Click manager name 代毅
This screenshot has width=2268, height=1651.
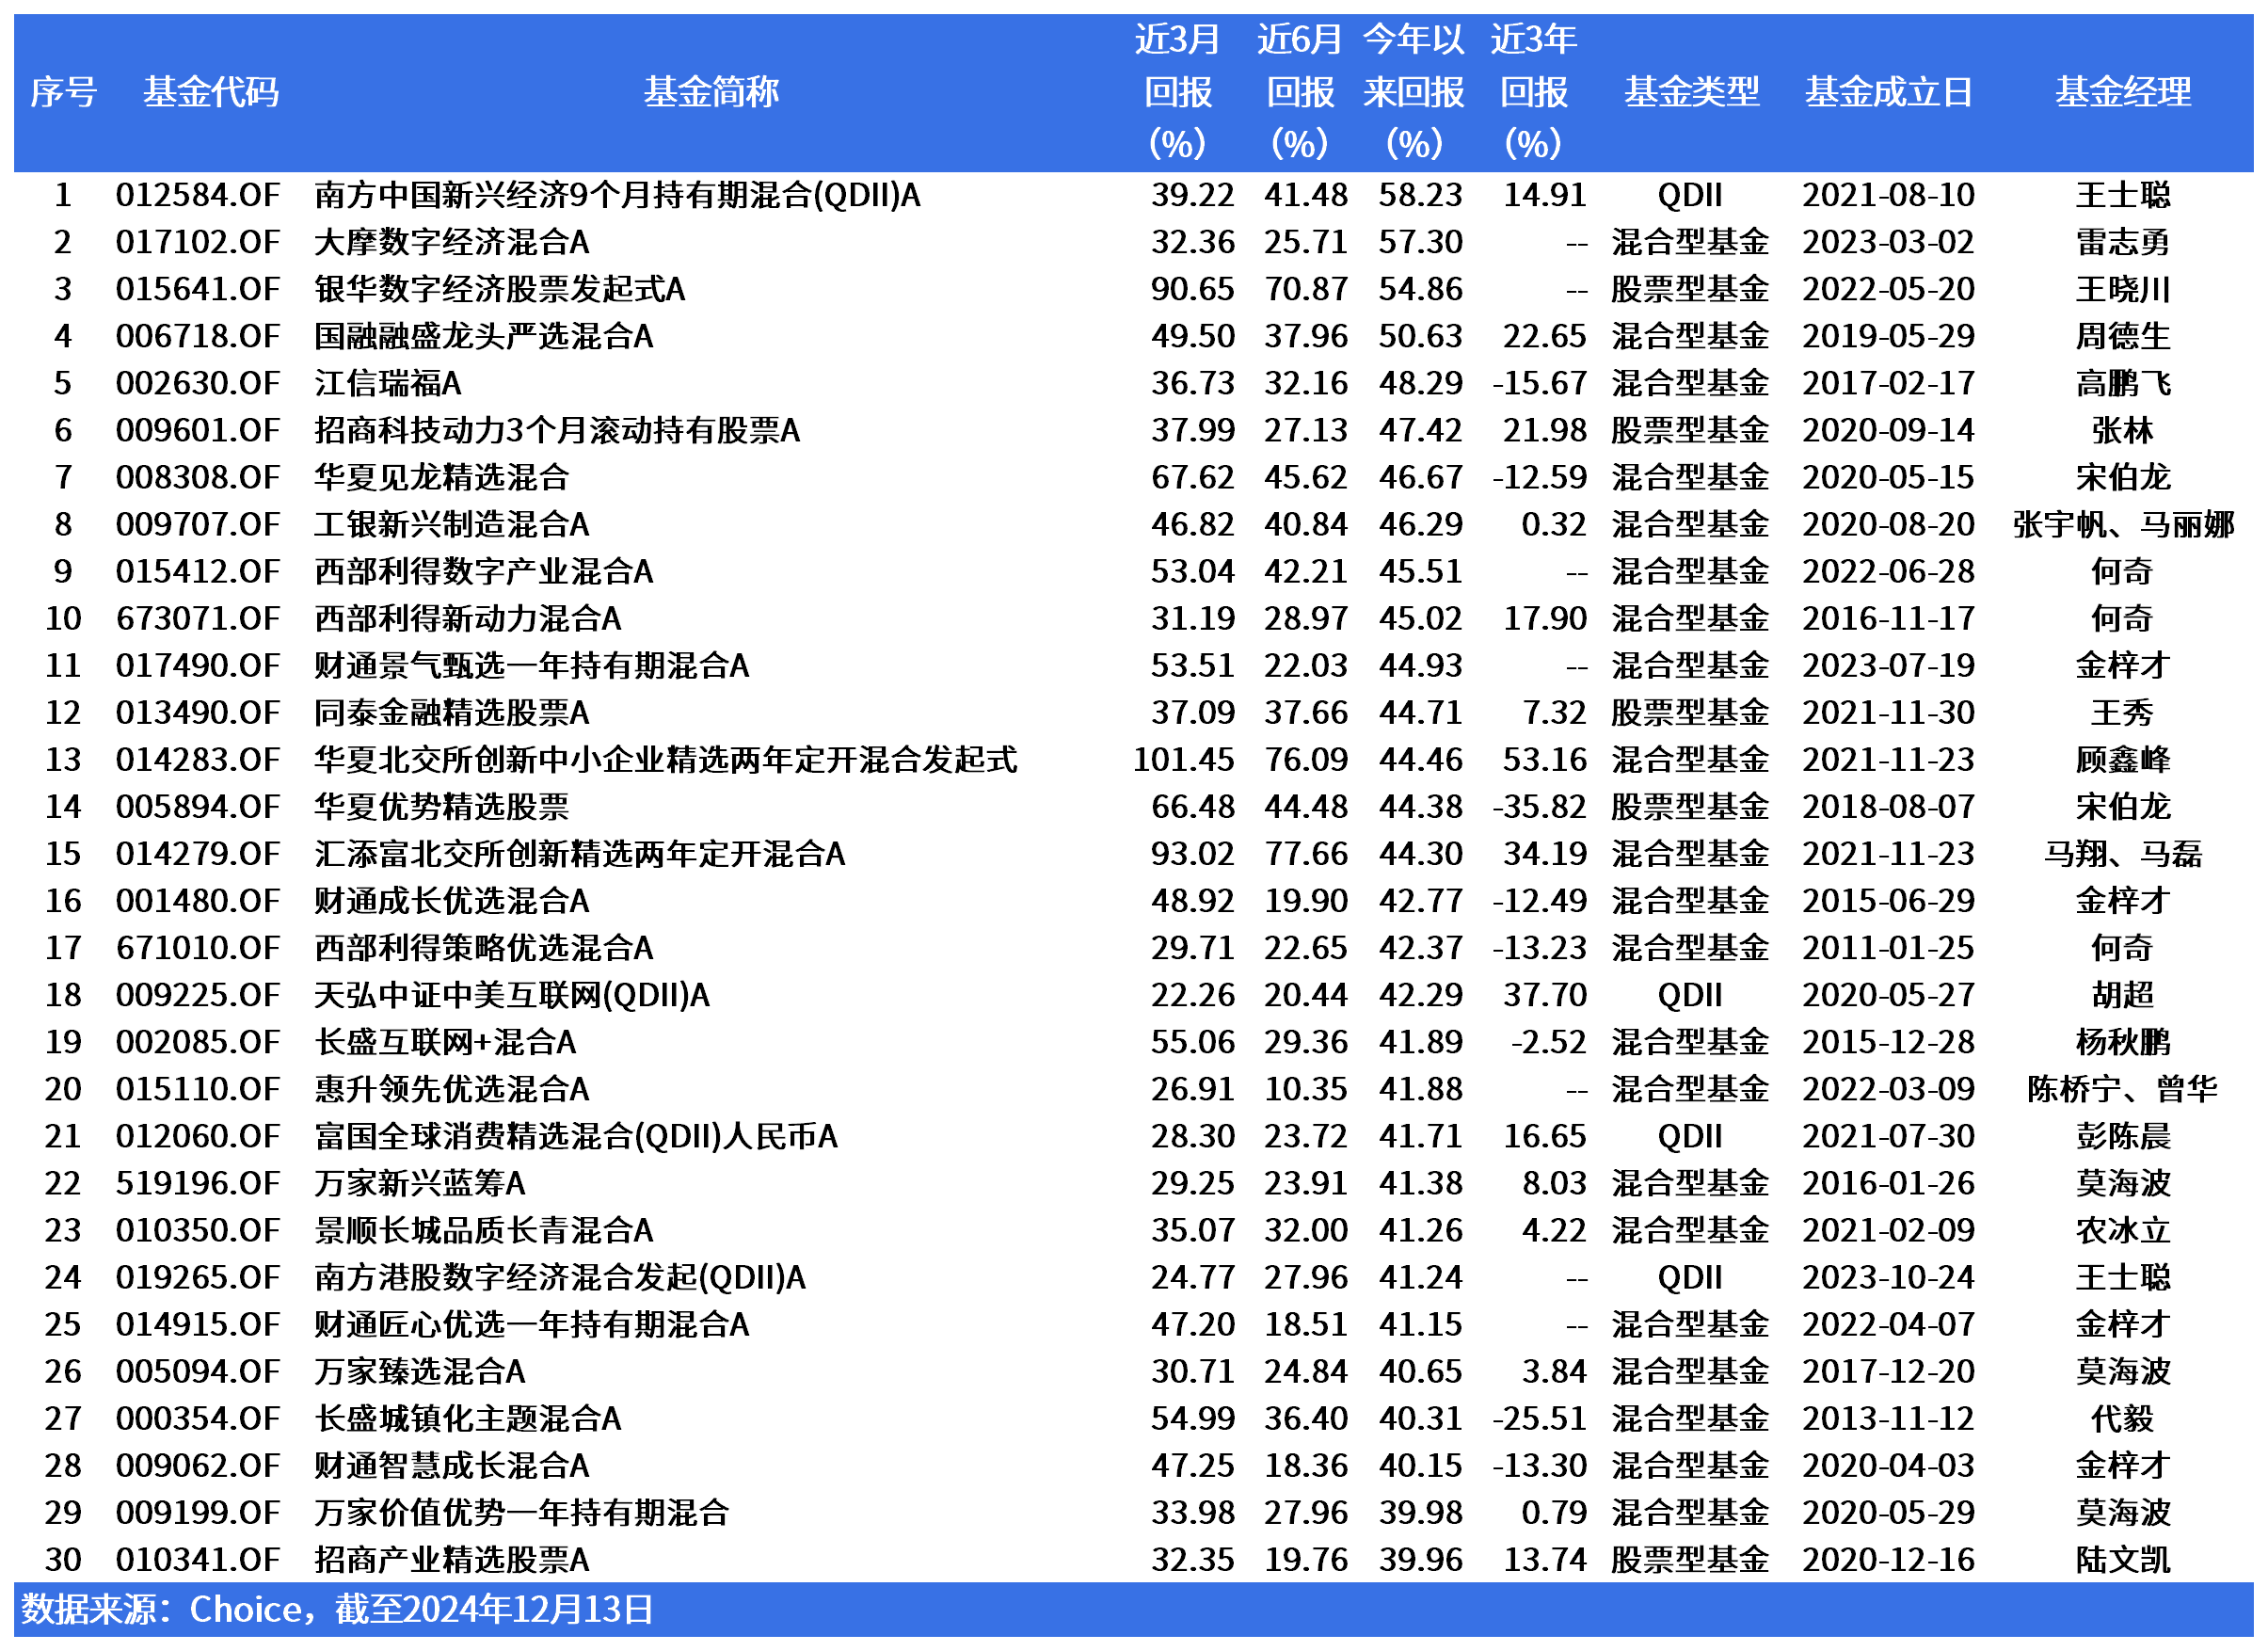(2123, 1417)
